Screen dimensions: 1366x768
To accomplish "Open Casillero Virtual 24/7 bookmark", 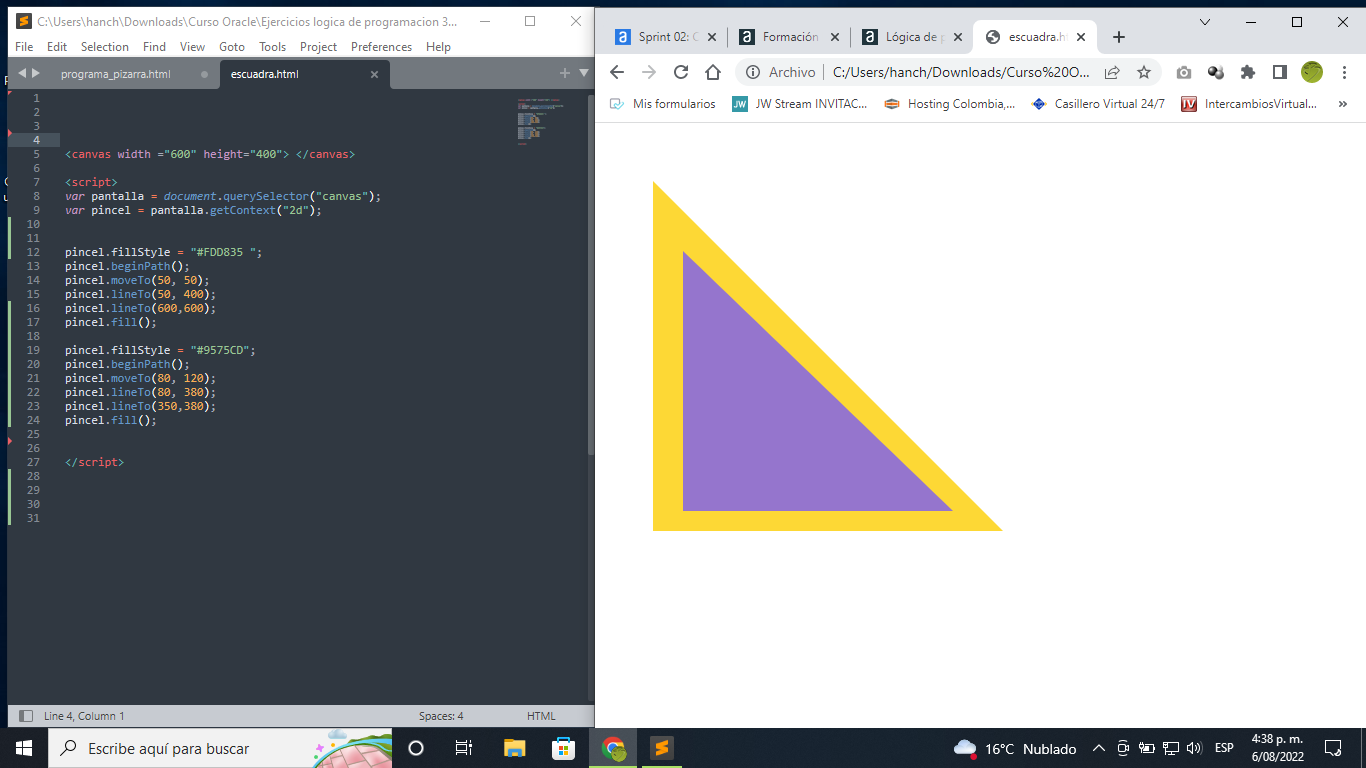I will [1098, 104].
